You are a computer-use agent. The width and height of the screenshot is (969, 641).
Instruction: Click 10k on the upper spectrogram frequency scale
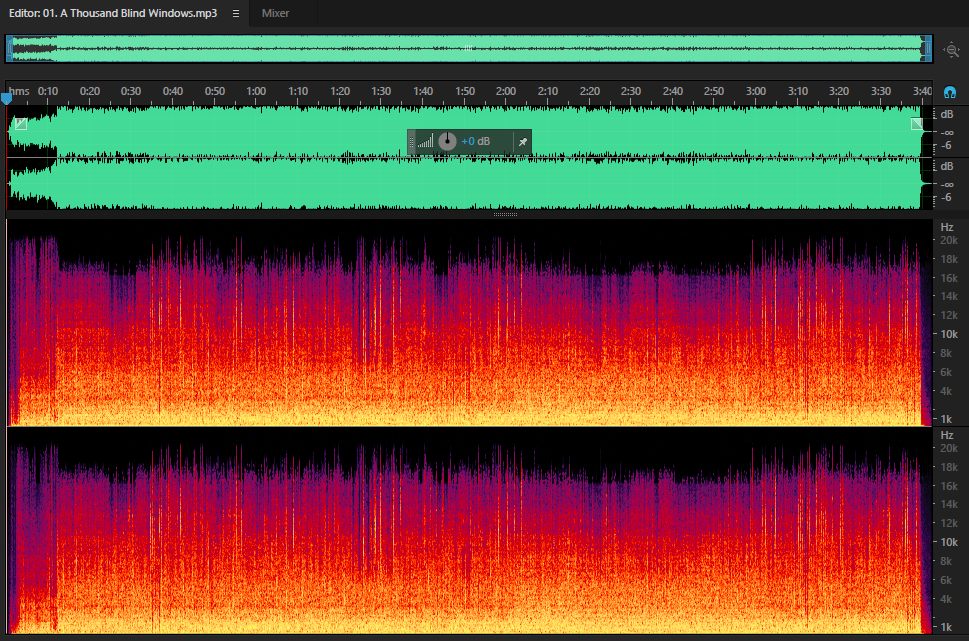coord(949,334)
